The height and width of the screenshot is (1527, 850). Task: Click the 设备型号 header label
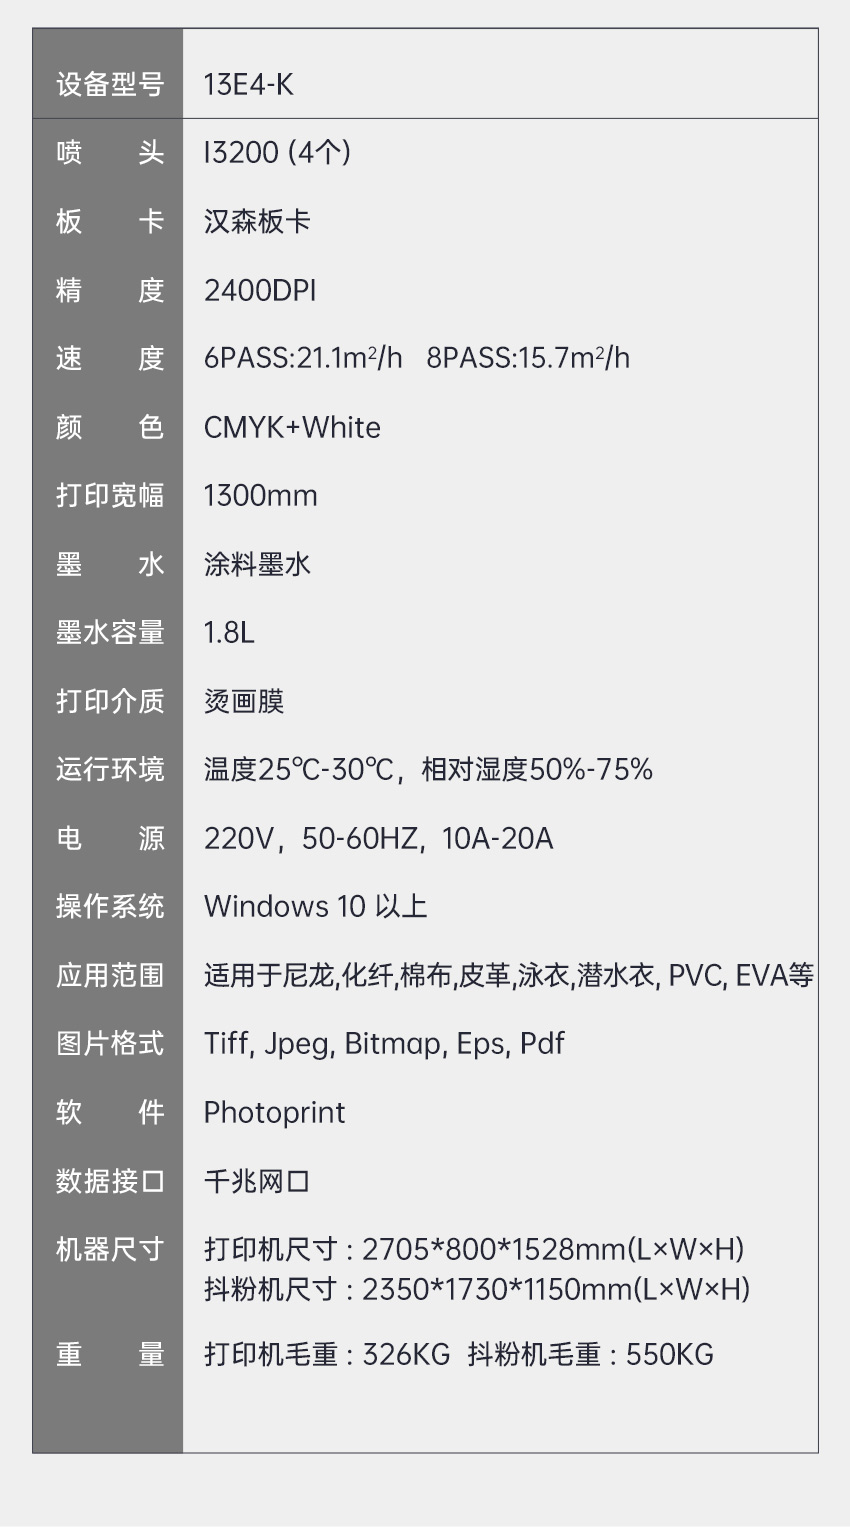click(109, 85)
